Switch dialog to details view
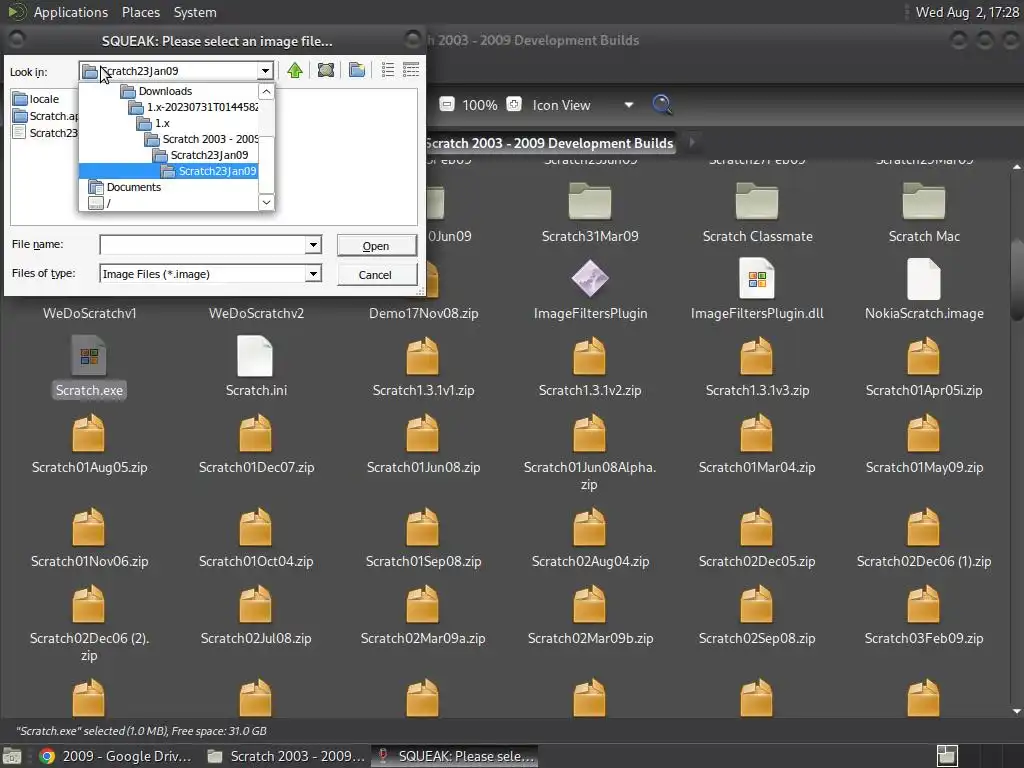 pyautogui.click(x=411, y=70)
